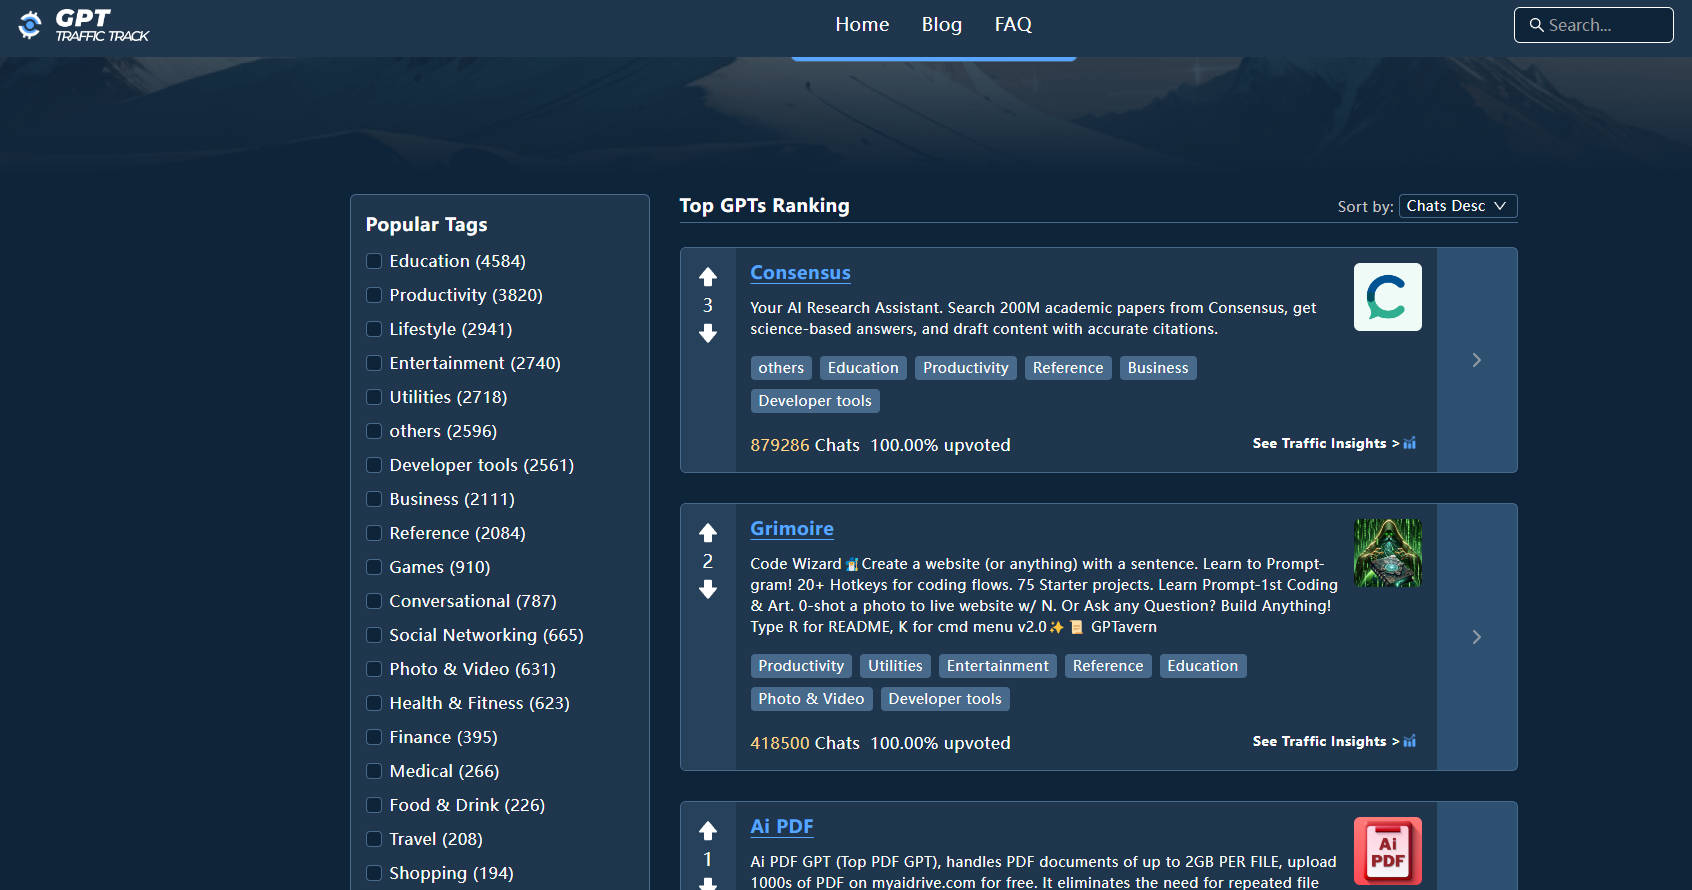Viewport: 1692px width, 890px height.
Task: Enable the Food & Drink tag
Action: coord(374,805)
